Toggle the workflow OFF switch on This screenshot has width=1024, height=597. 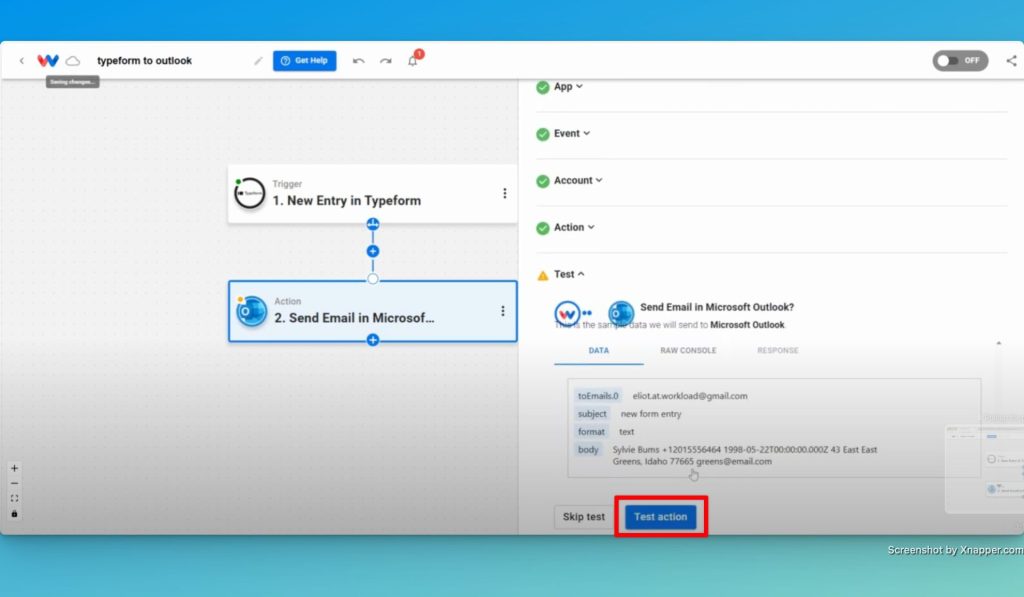960,61
